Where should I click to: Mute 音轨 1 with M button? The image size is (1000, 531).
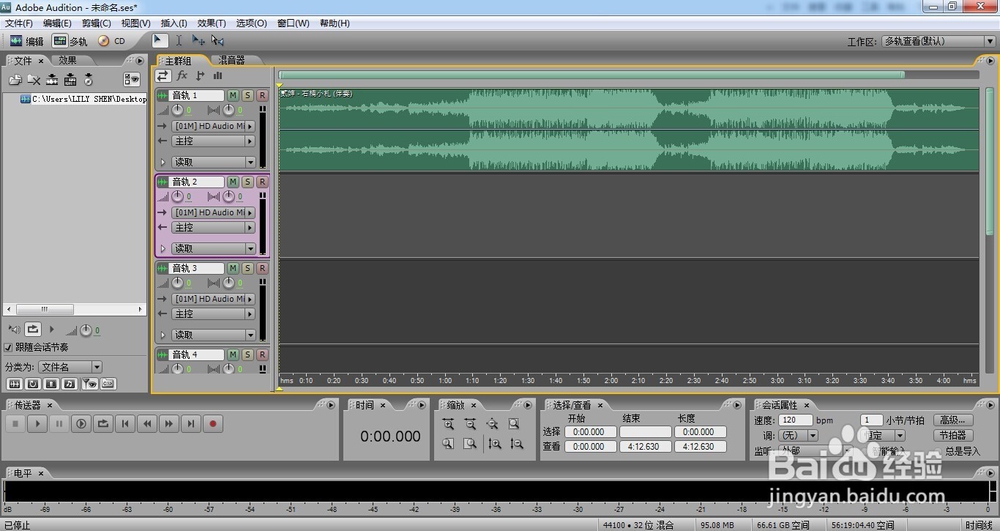pyautogui.click(x=233, y=95)
